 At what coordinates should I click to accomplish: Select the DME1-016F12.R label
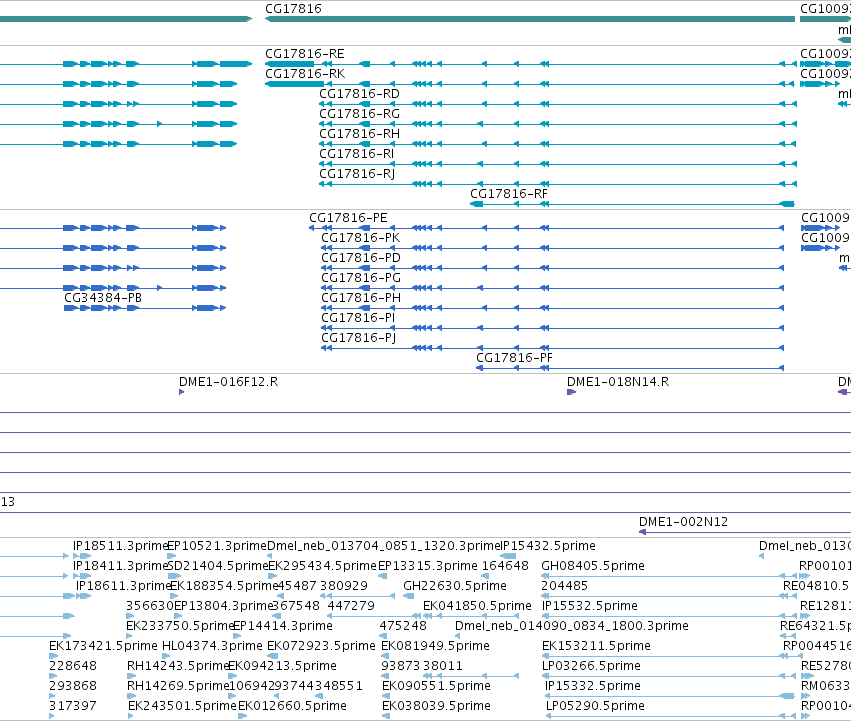pyautogui.click(x=228, y=382)
